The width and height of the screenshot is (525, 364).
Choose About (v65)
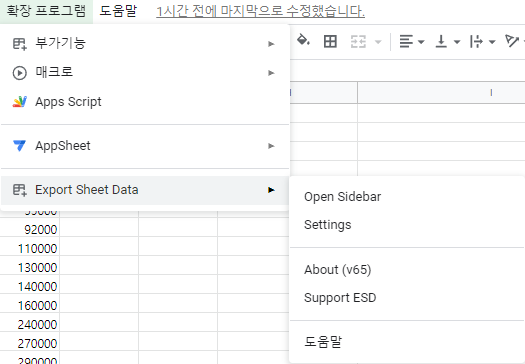[x=407, y=270]
